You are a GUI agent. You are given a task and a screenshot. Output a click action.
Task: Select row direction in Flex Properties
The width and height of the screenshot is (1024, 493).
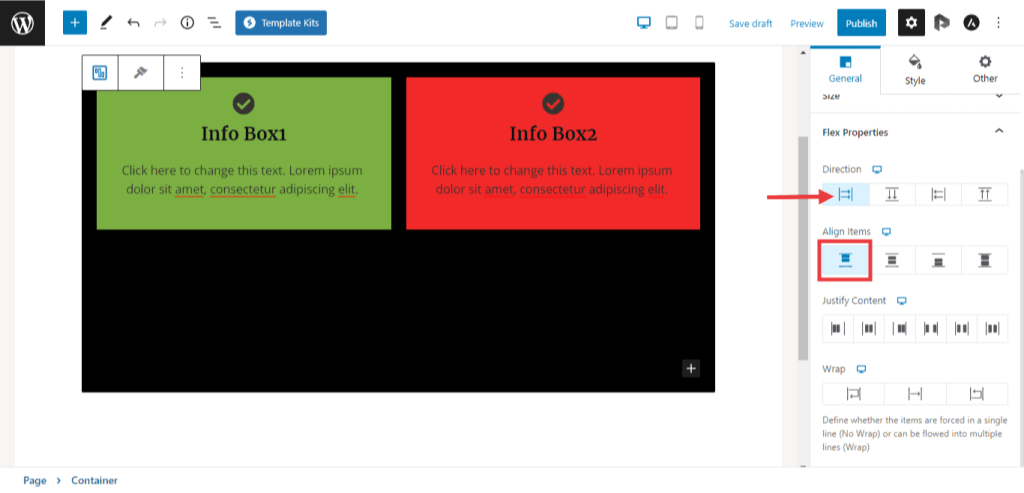(845, 195)
